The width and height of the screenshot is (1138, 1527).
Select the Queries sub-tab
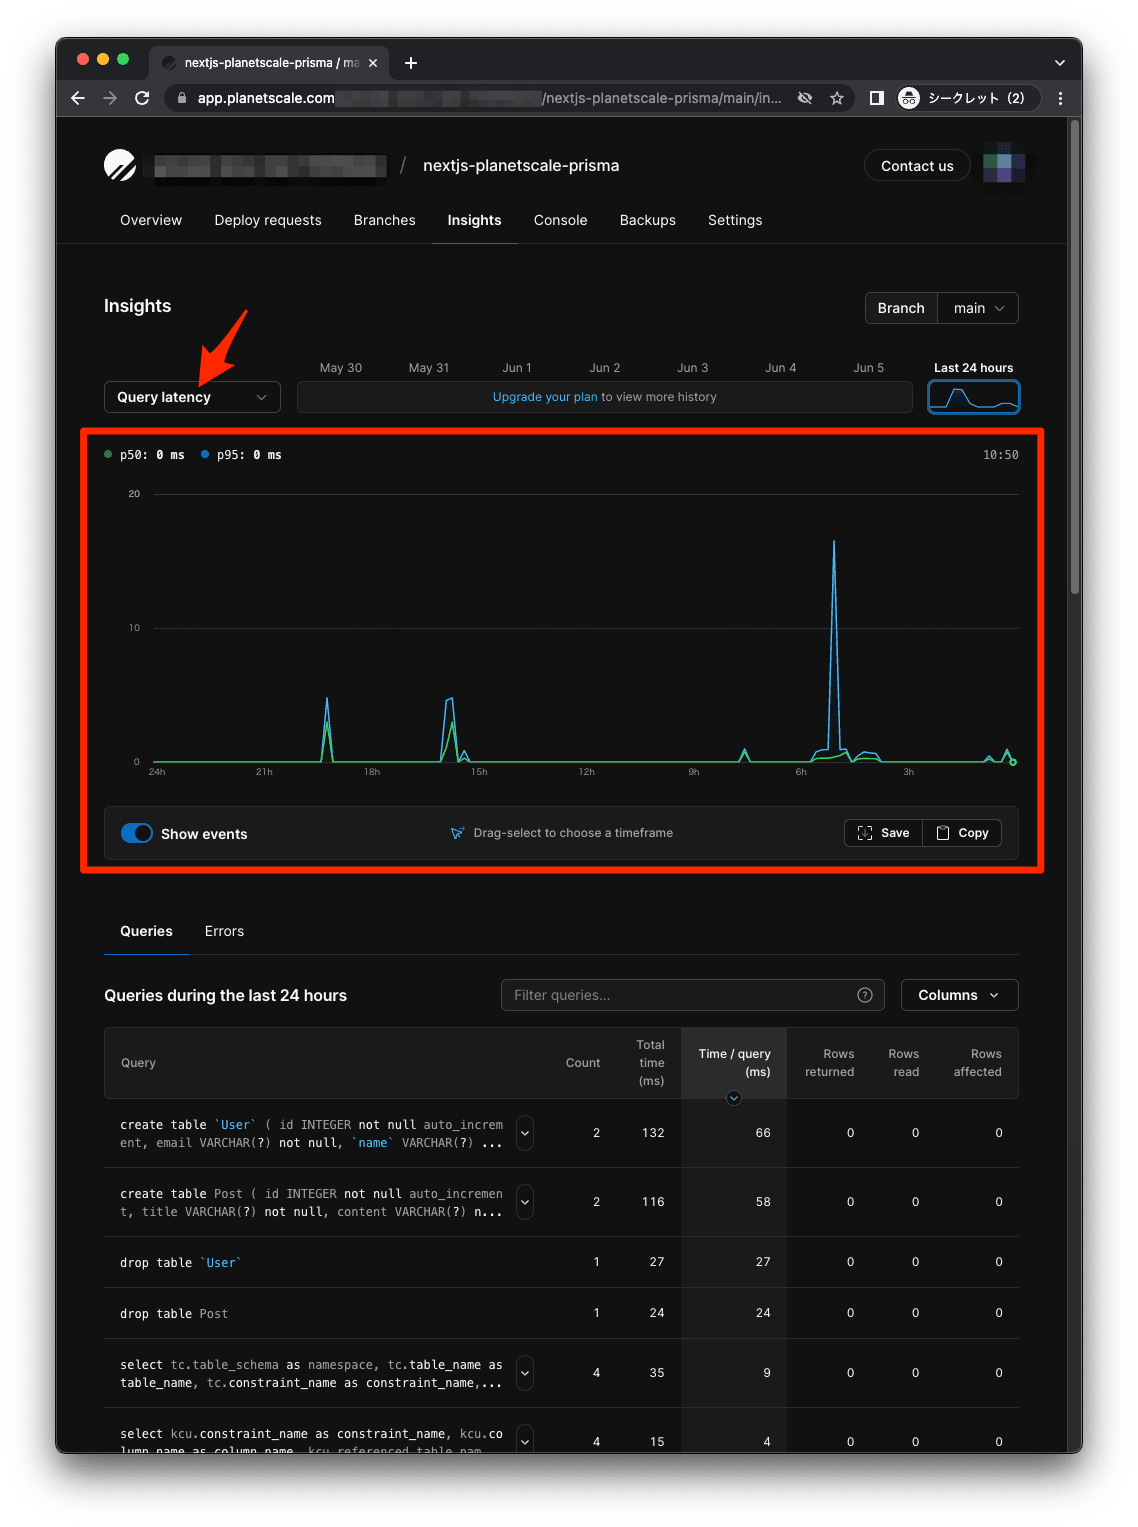point(146,931)
